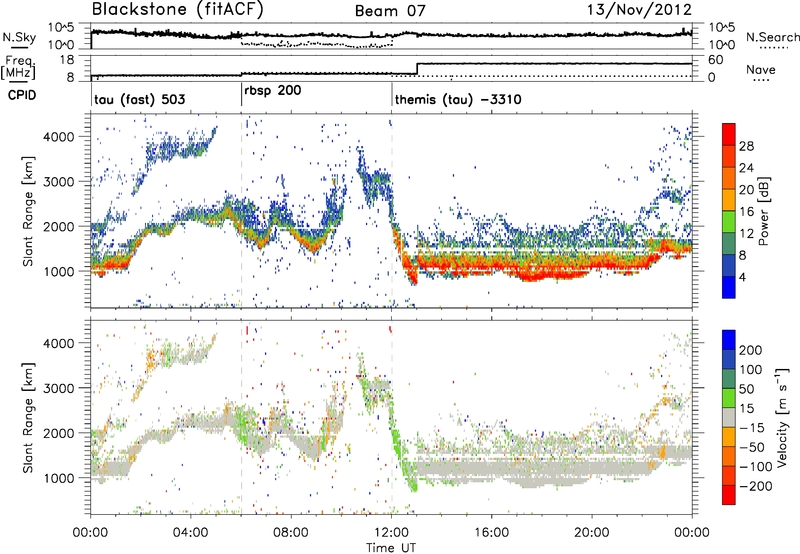
Task: Click the 04:00 time tick label
Action: [x=191, y=533]
